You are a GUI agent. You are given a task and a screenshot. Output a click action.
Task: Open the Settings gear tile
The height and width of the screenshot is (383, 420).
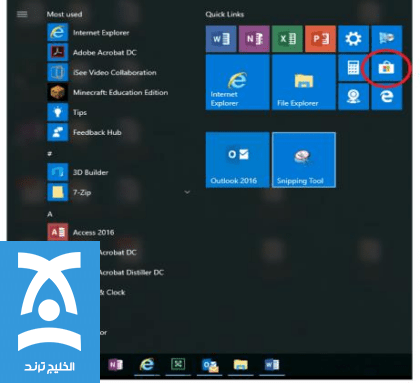353,39
